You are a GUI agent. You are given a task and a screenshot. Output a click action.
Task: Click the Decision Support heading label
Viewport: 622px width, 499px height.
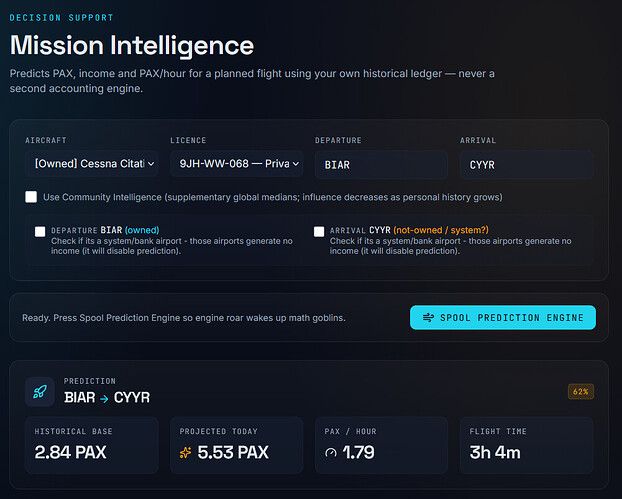click(x=61, y=17)
